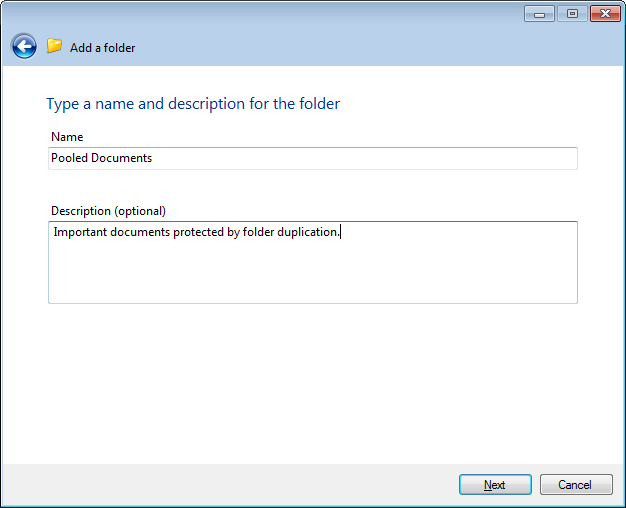Focus the Name input field
This screenshot has height=508, width=626.
click(x=313, y=158)
